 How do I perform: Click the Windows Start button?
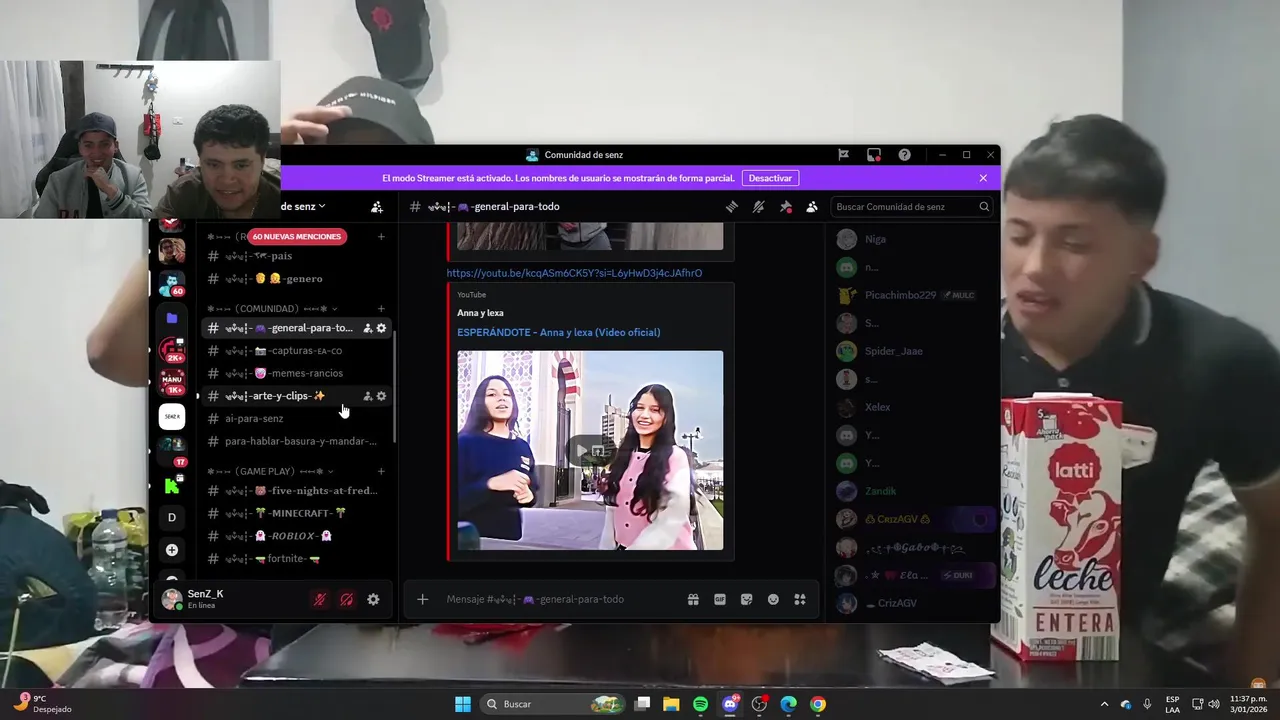[463, 704]
